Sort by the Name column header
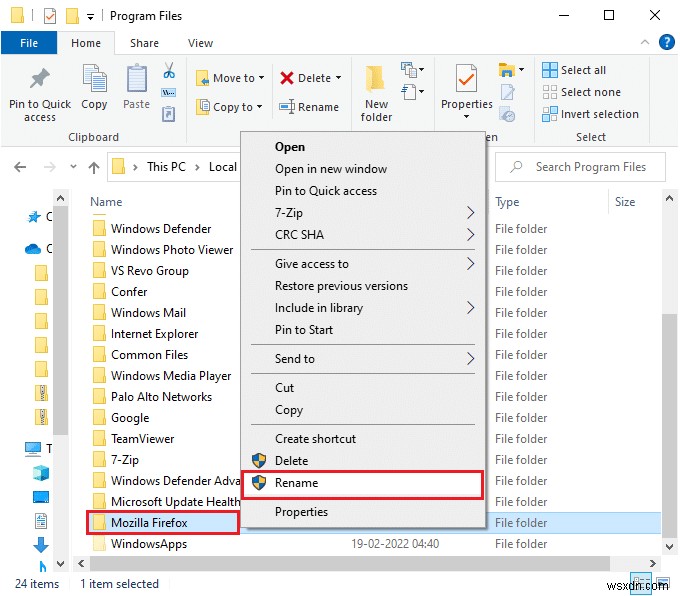Image resolution: width=680 pixels, height=596 pixels. pos(106,202)
